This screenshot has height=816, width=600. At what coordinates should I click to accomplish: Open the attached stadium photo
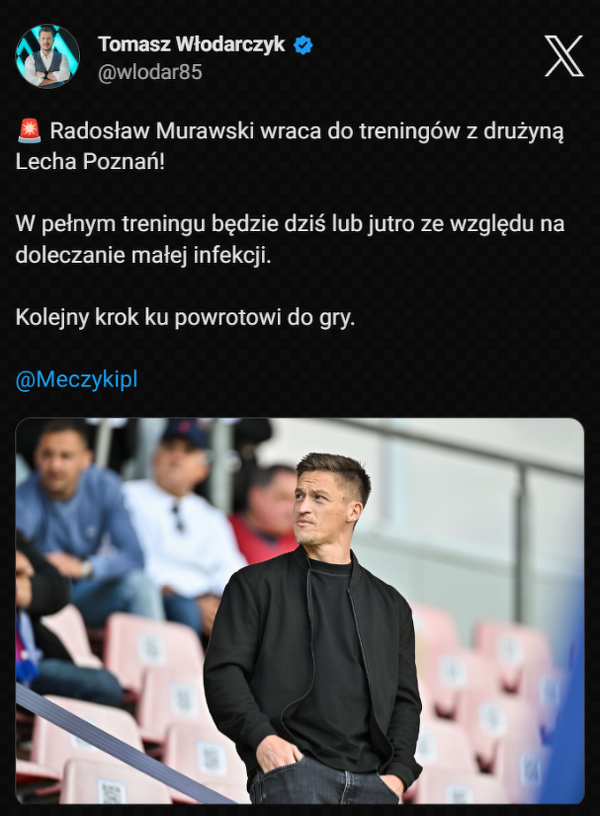click(300, 611)
